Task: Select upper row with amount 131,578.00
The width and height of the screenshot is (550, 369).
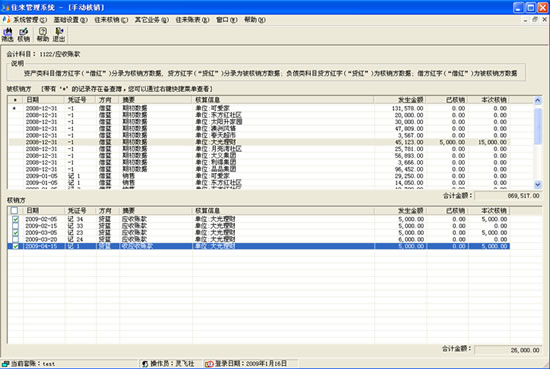Action: (259, 108)
